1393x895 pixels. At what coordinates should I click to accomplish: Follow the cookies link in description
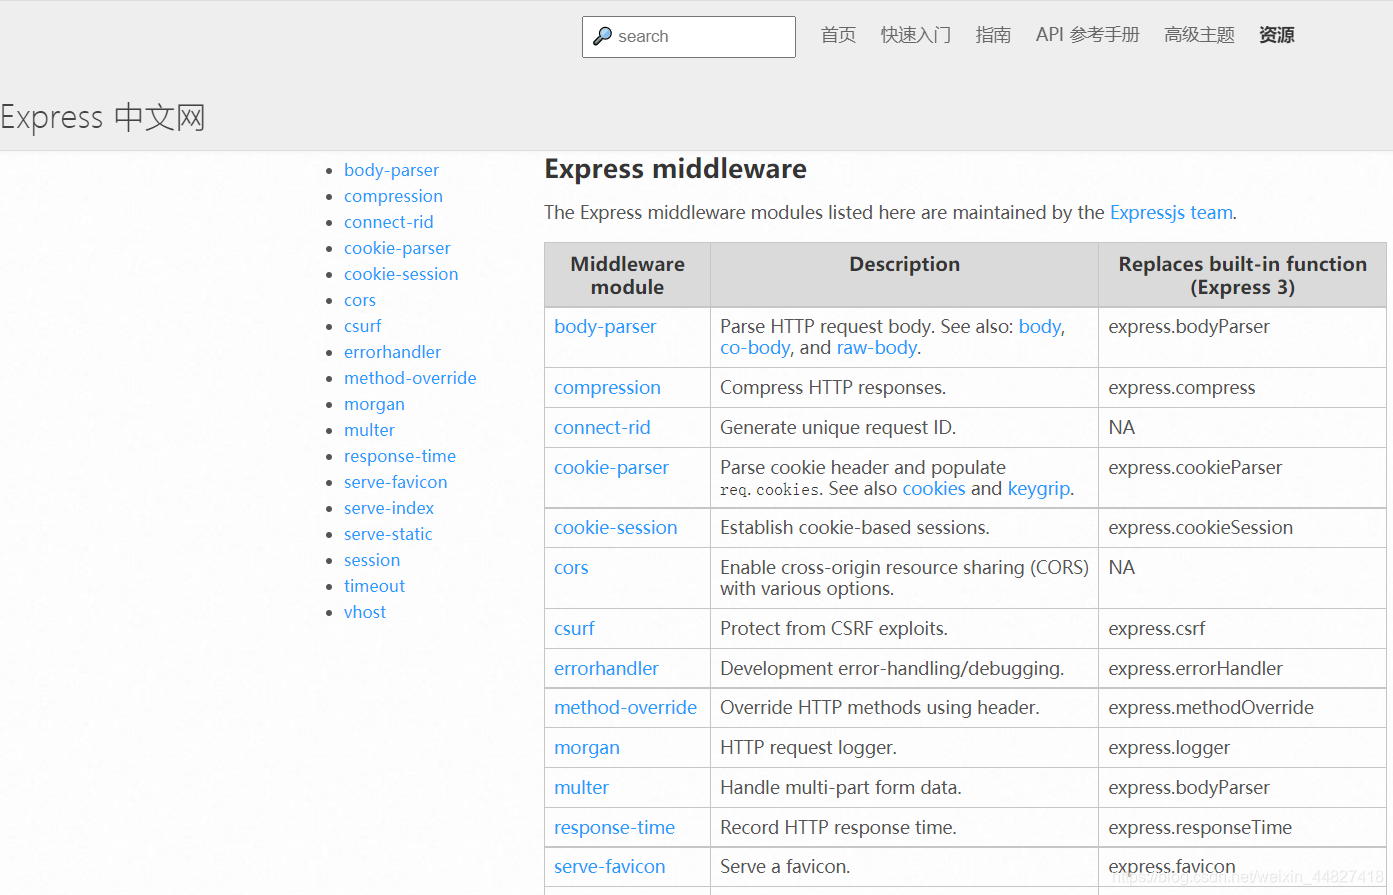934,488
